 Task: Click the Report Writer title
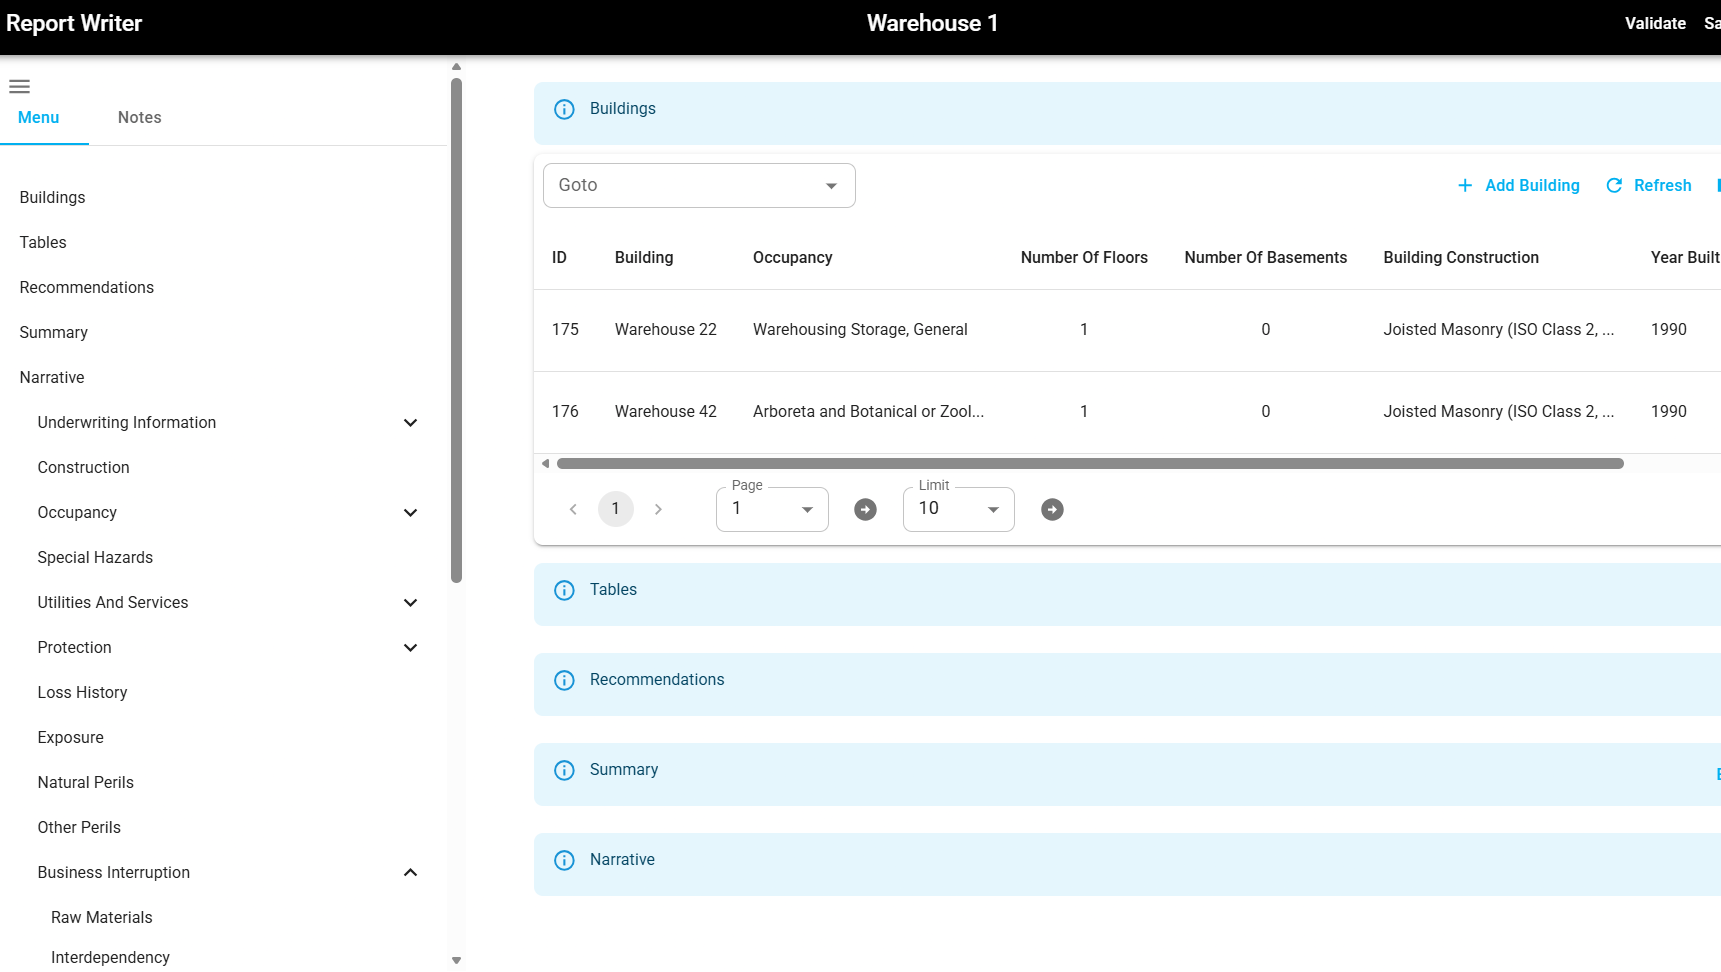pyautogui.click(x=74, y=23)
